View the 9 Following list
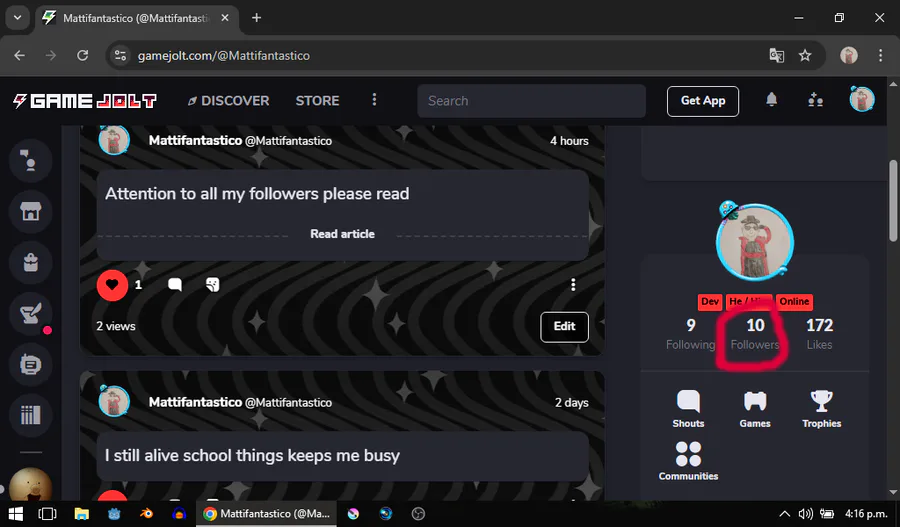Image resolution: width=900 pixels, height=527 pixels. click(690, 334)
